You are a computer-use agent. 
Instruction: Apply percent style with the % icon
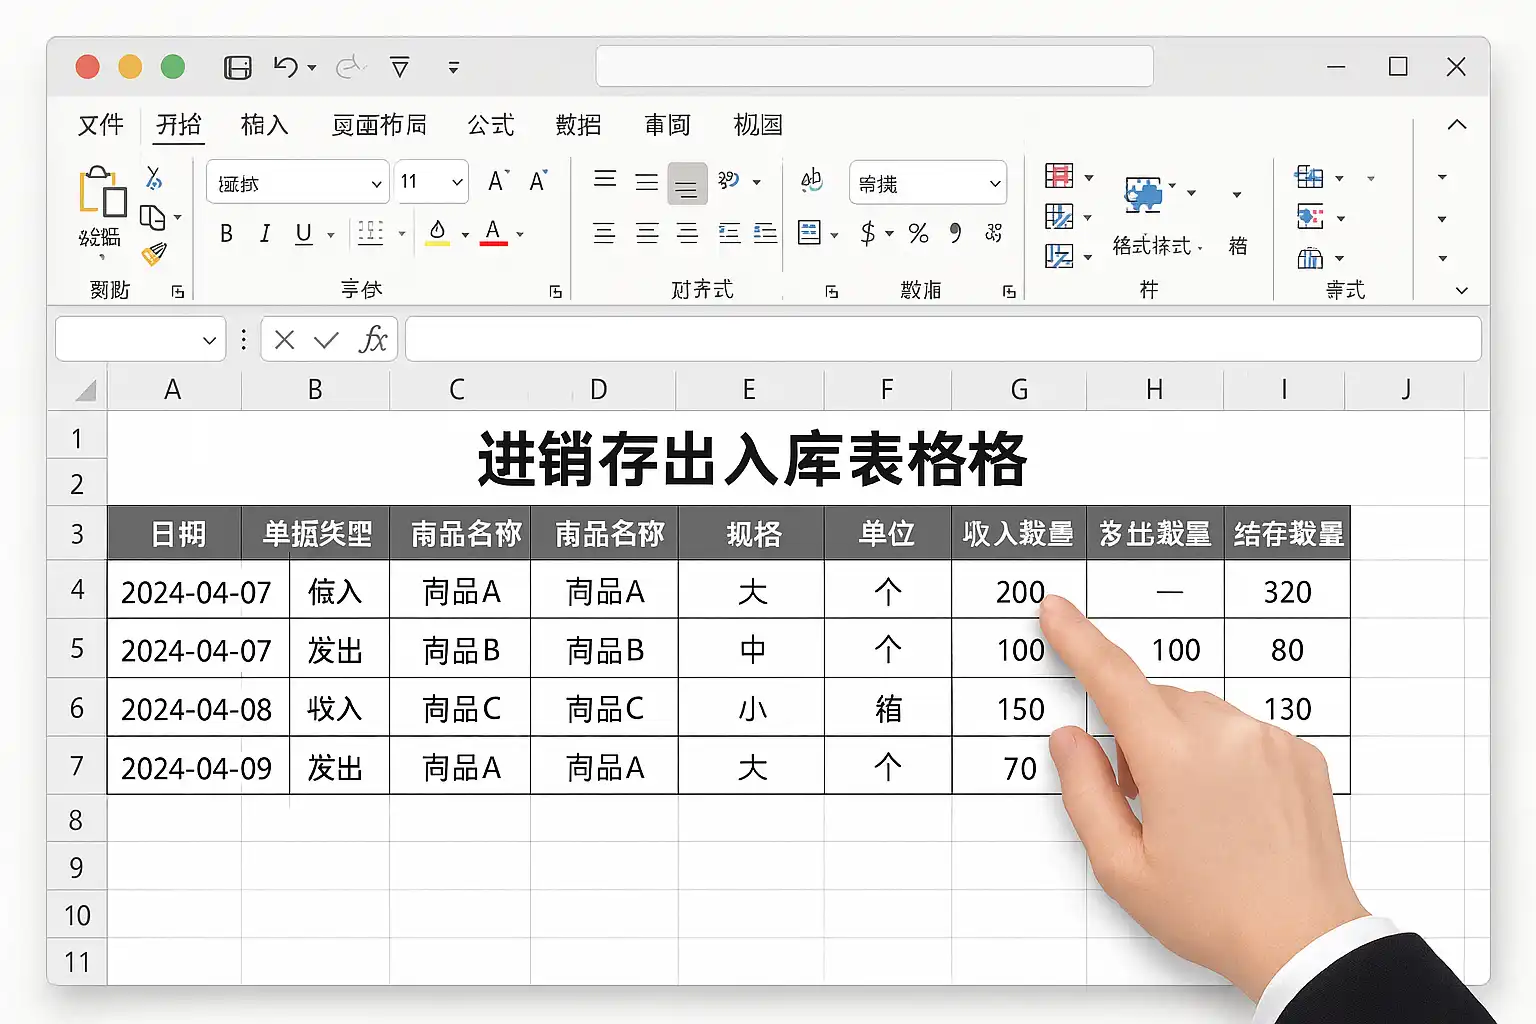(x=918, y=233)
